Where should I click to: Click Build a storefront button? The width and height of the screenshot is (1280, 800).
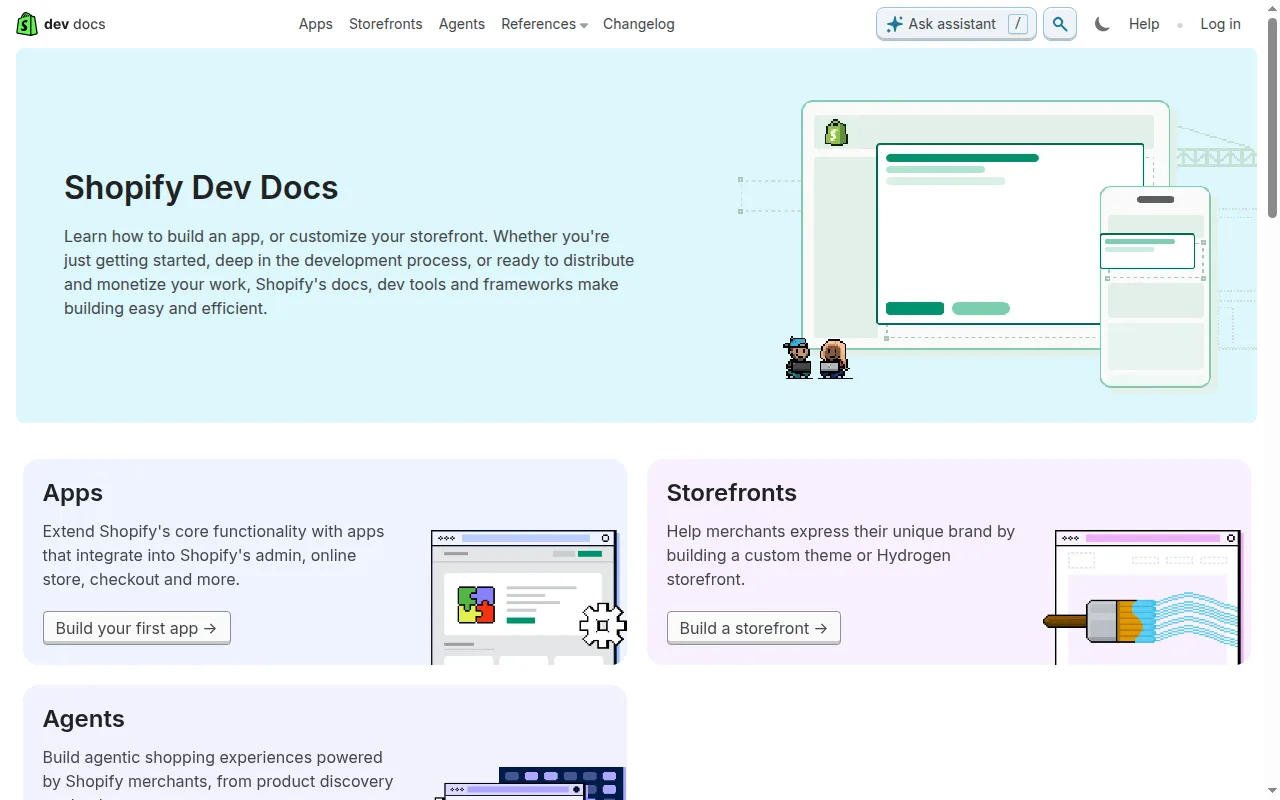tap(754, 628)
